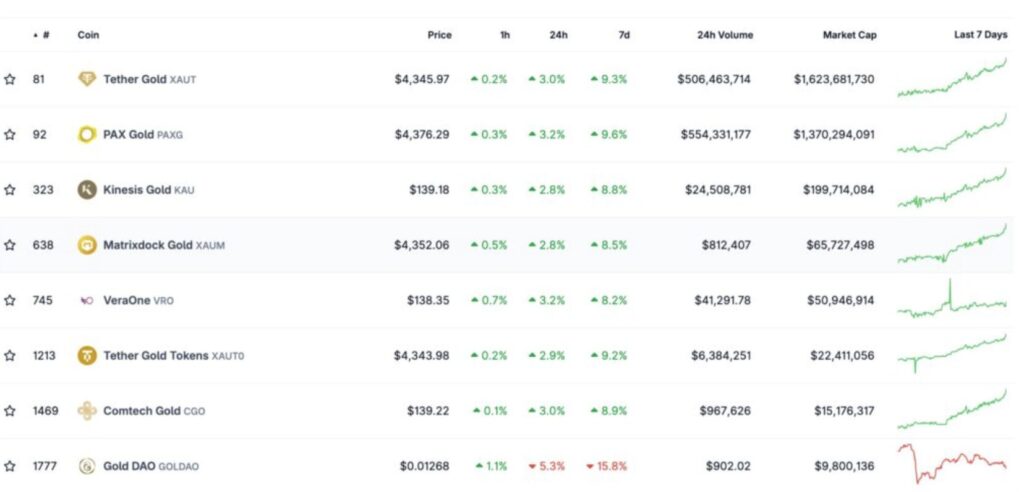Click Gold DAO price $0.01268

pos(424,467)
